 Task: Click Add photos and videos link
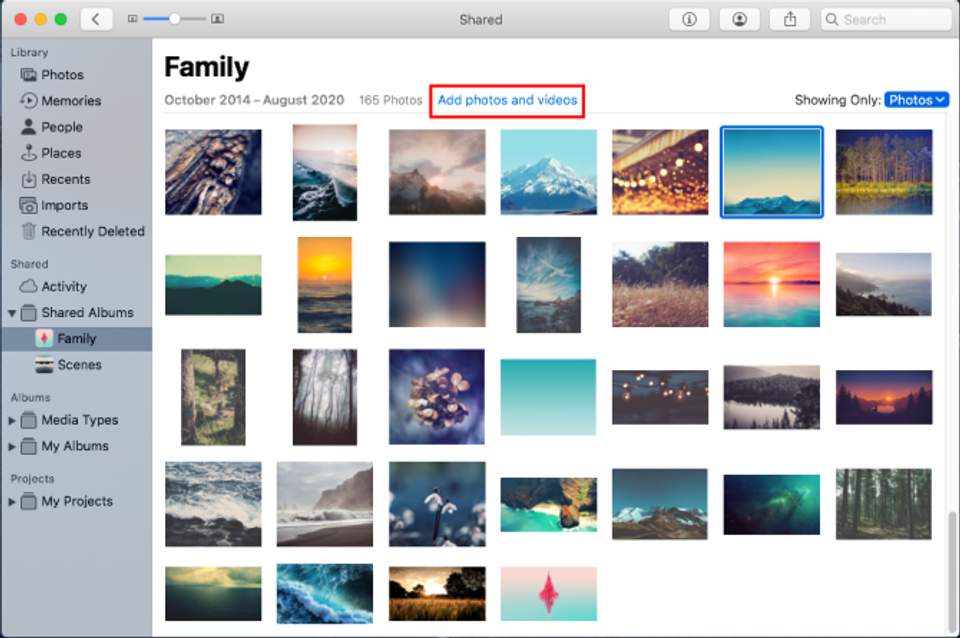508,100
